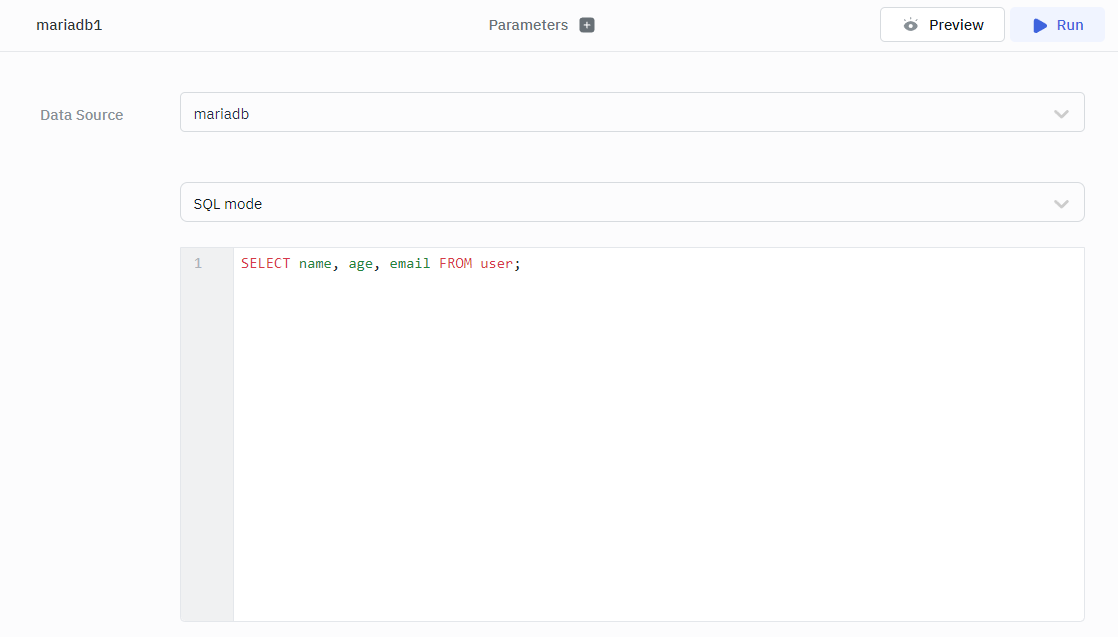Click the eye icon in the Preview button
Image resolution: width=1118 pixels, height=637 pixels.
(910, 25)
